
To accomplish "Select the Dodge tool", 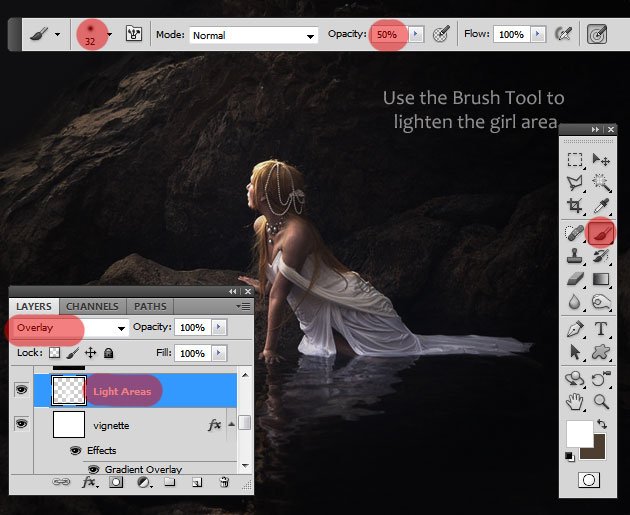I will (x=601, y=302).
